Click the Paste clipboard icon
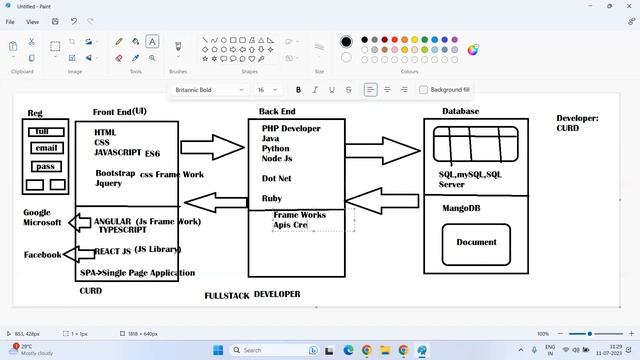The height and width of the screenshot is (360, 640). (x=13, y=46)
